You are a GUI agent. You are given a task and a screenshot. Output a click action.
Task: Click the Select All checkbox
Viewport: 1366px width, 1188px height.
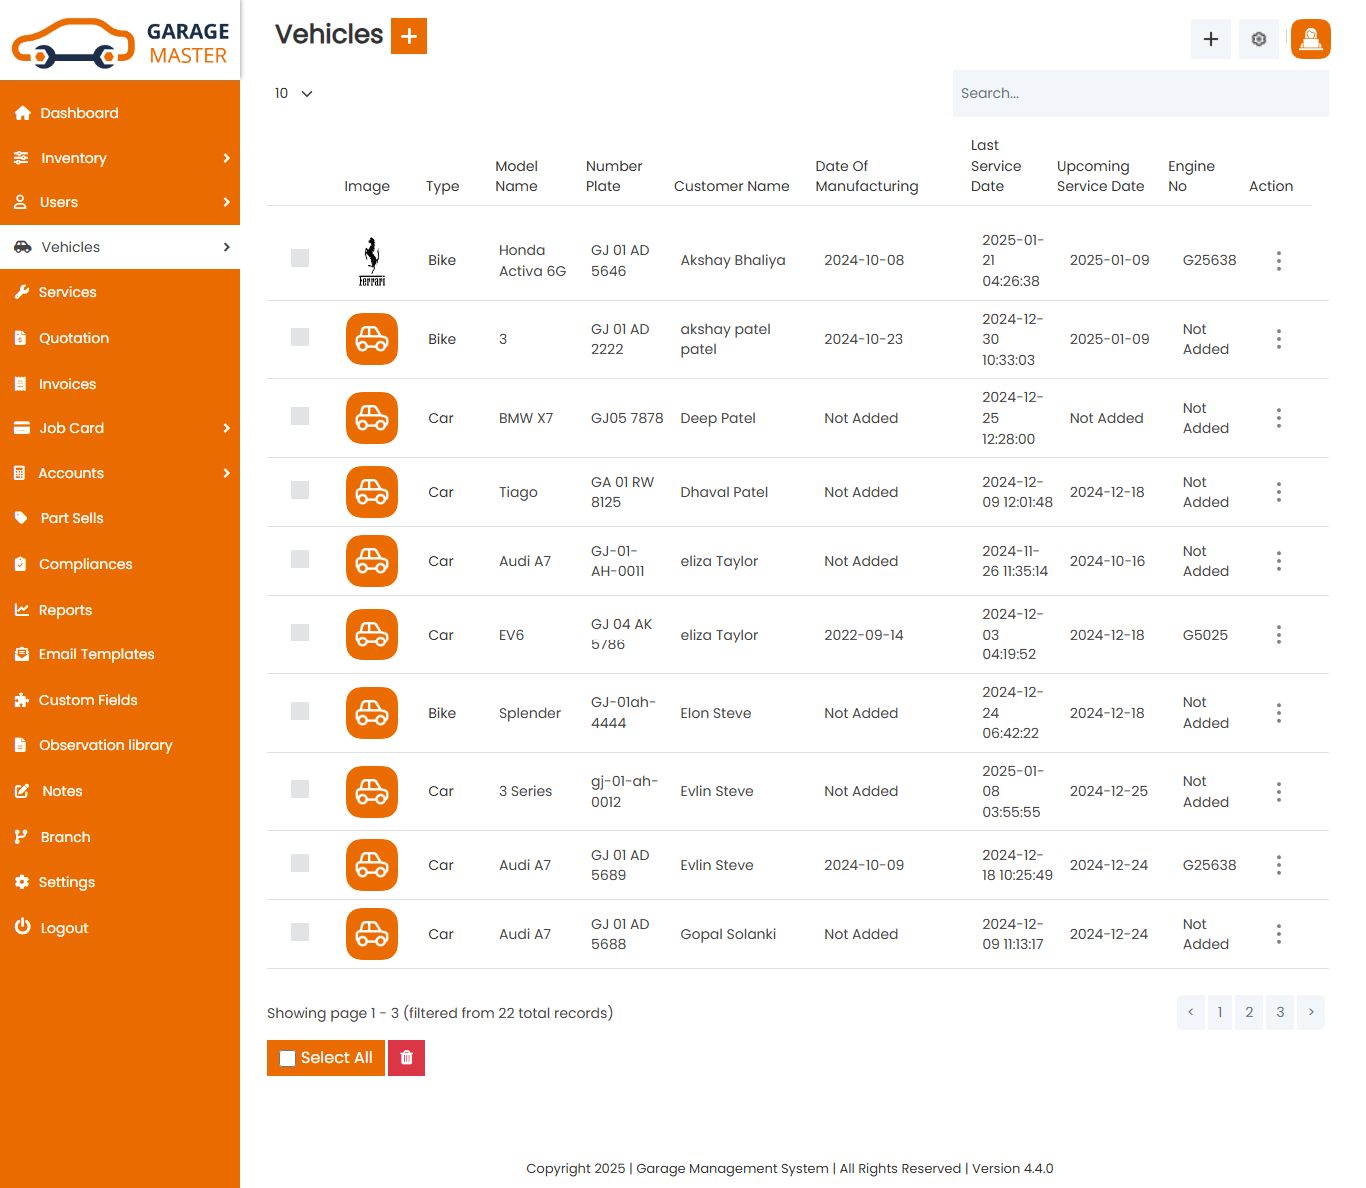coord(288,1057)
